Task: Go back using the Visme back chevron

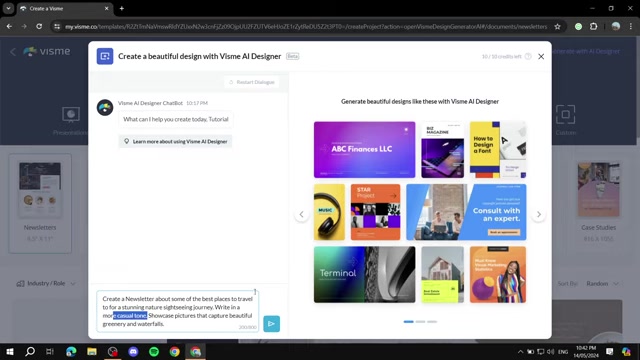Action: click(x=13, y=52)
